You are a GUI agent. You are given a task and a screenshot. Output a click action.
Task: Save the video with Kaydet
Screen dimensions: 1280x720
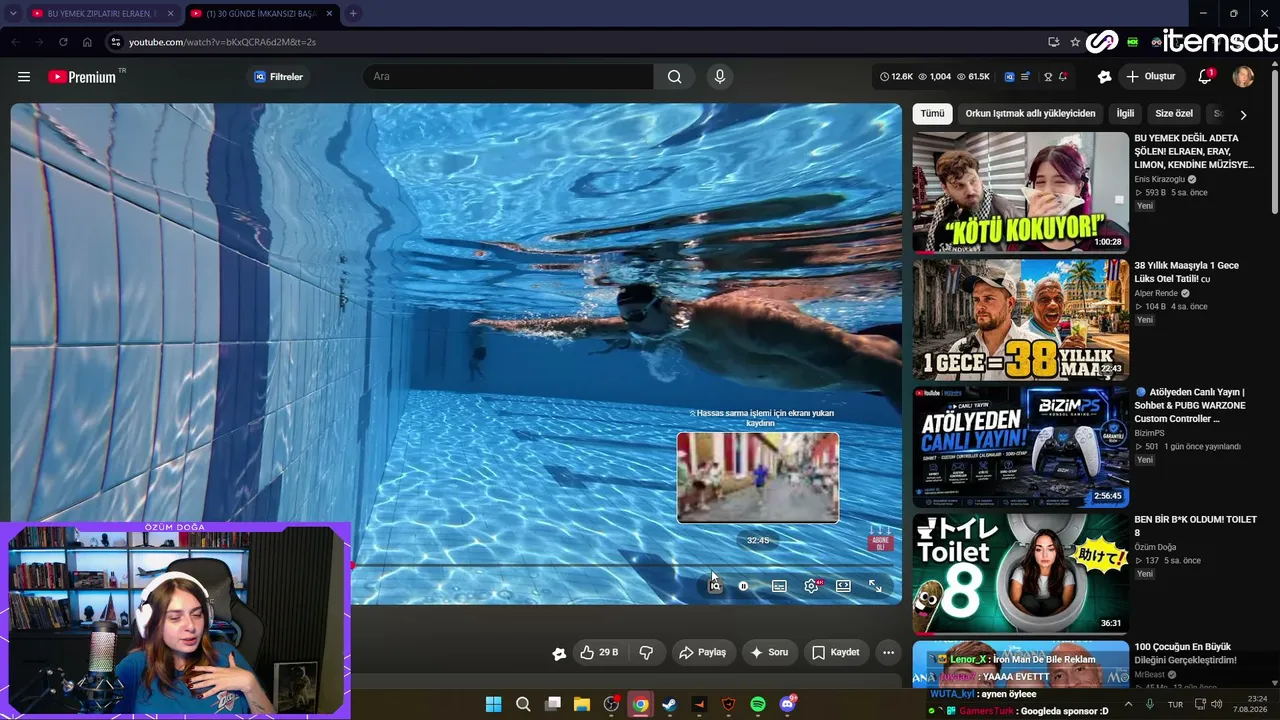(x=836, y=652)
